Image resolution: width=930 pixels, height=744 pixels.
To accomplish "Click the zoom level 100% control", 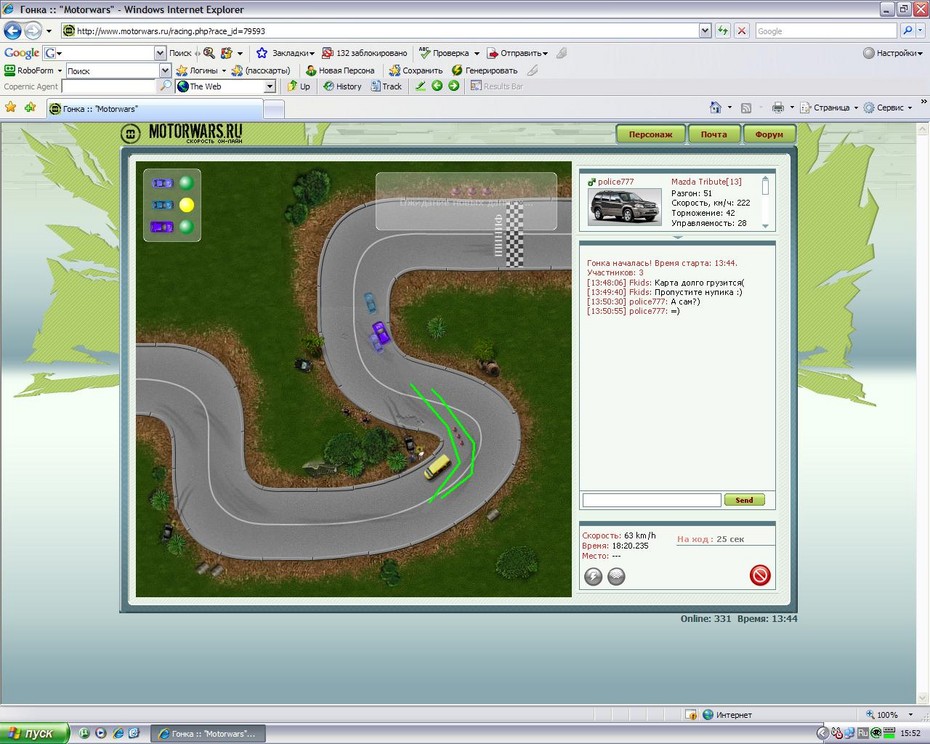I will pos(888,714).
